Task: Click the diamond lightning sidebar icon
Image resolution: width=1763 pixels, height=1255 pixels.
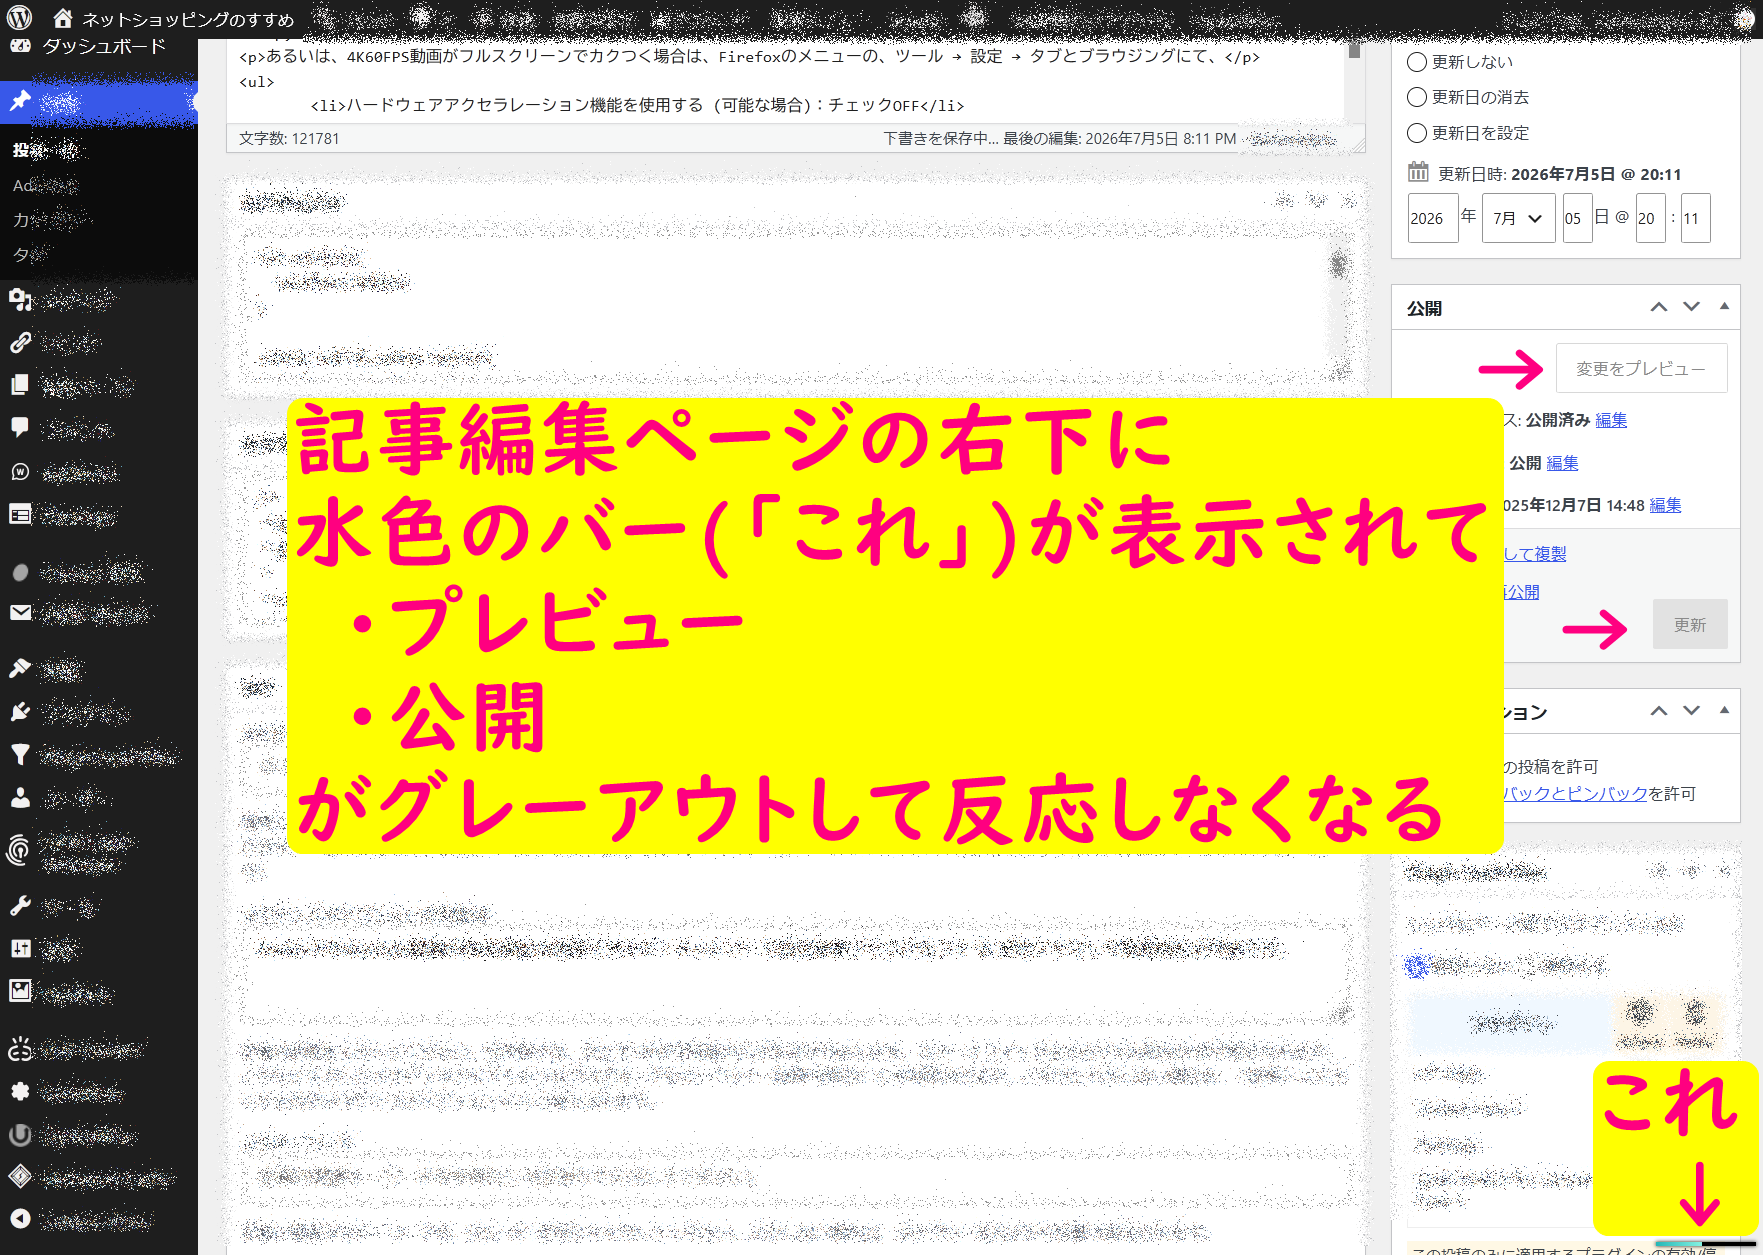Action: 20,1177
